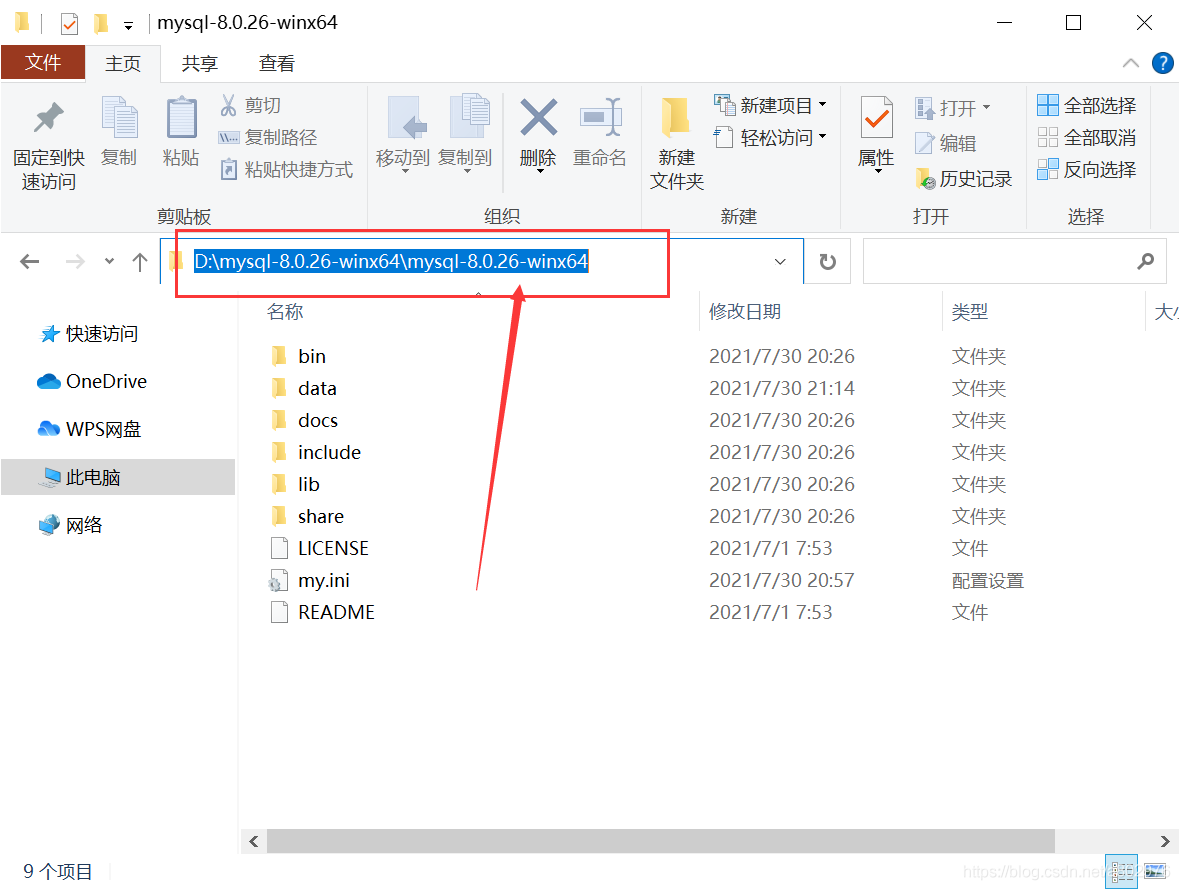Click Select All (全部选择)
Screen dimensions: 1180x890
click(1087, 105)
